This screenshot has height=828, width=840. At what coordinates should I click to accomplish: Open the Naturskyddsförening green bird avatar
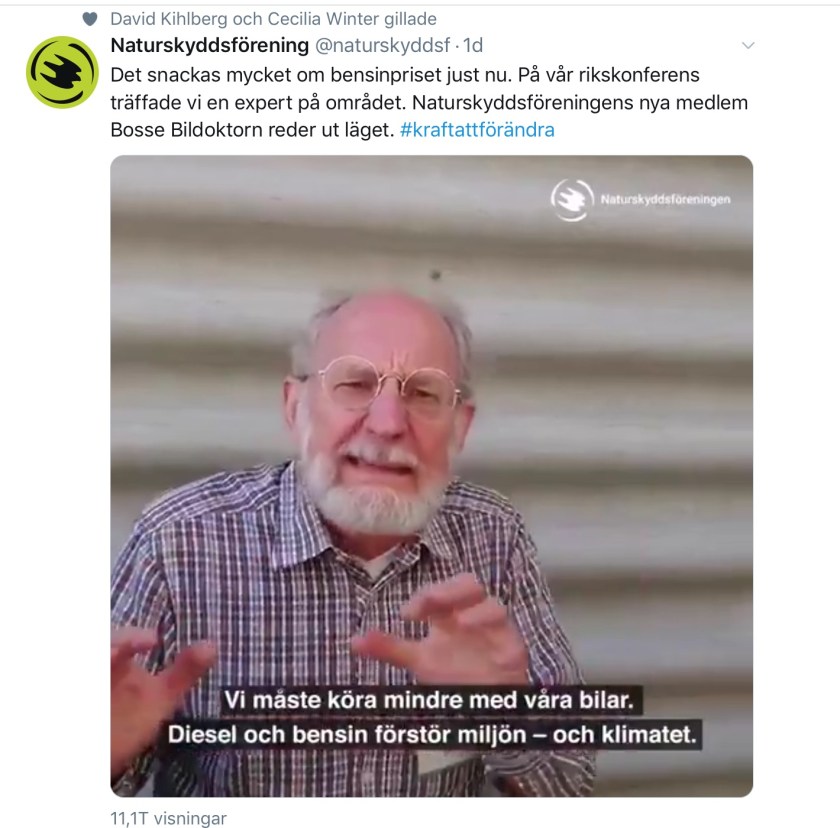point(62,72)
